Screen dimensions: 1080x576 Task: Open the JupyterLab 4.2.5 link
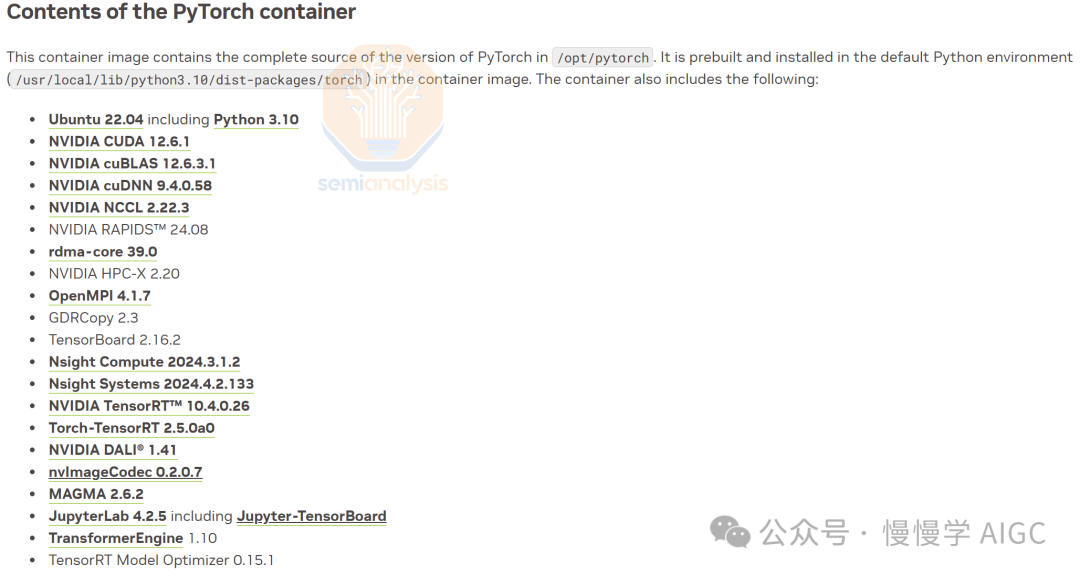coord(107,516)
